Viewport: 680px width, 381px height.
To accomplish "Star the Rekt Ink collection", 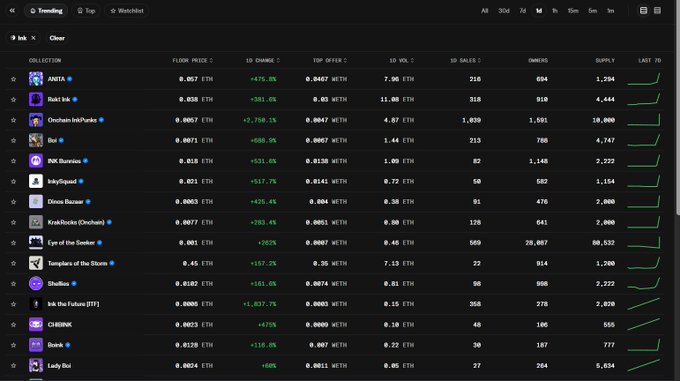I will pos(13,99).
